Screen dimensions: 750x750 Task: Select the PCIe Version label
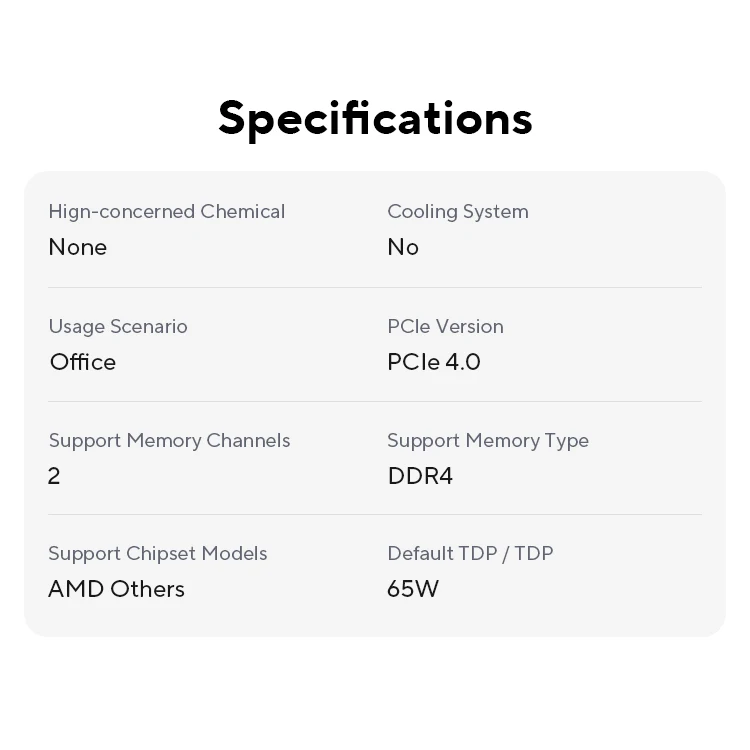[x=445, y=327]
